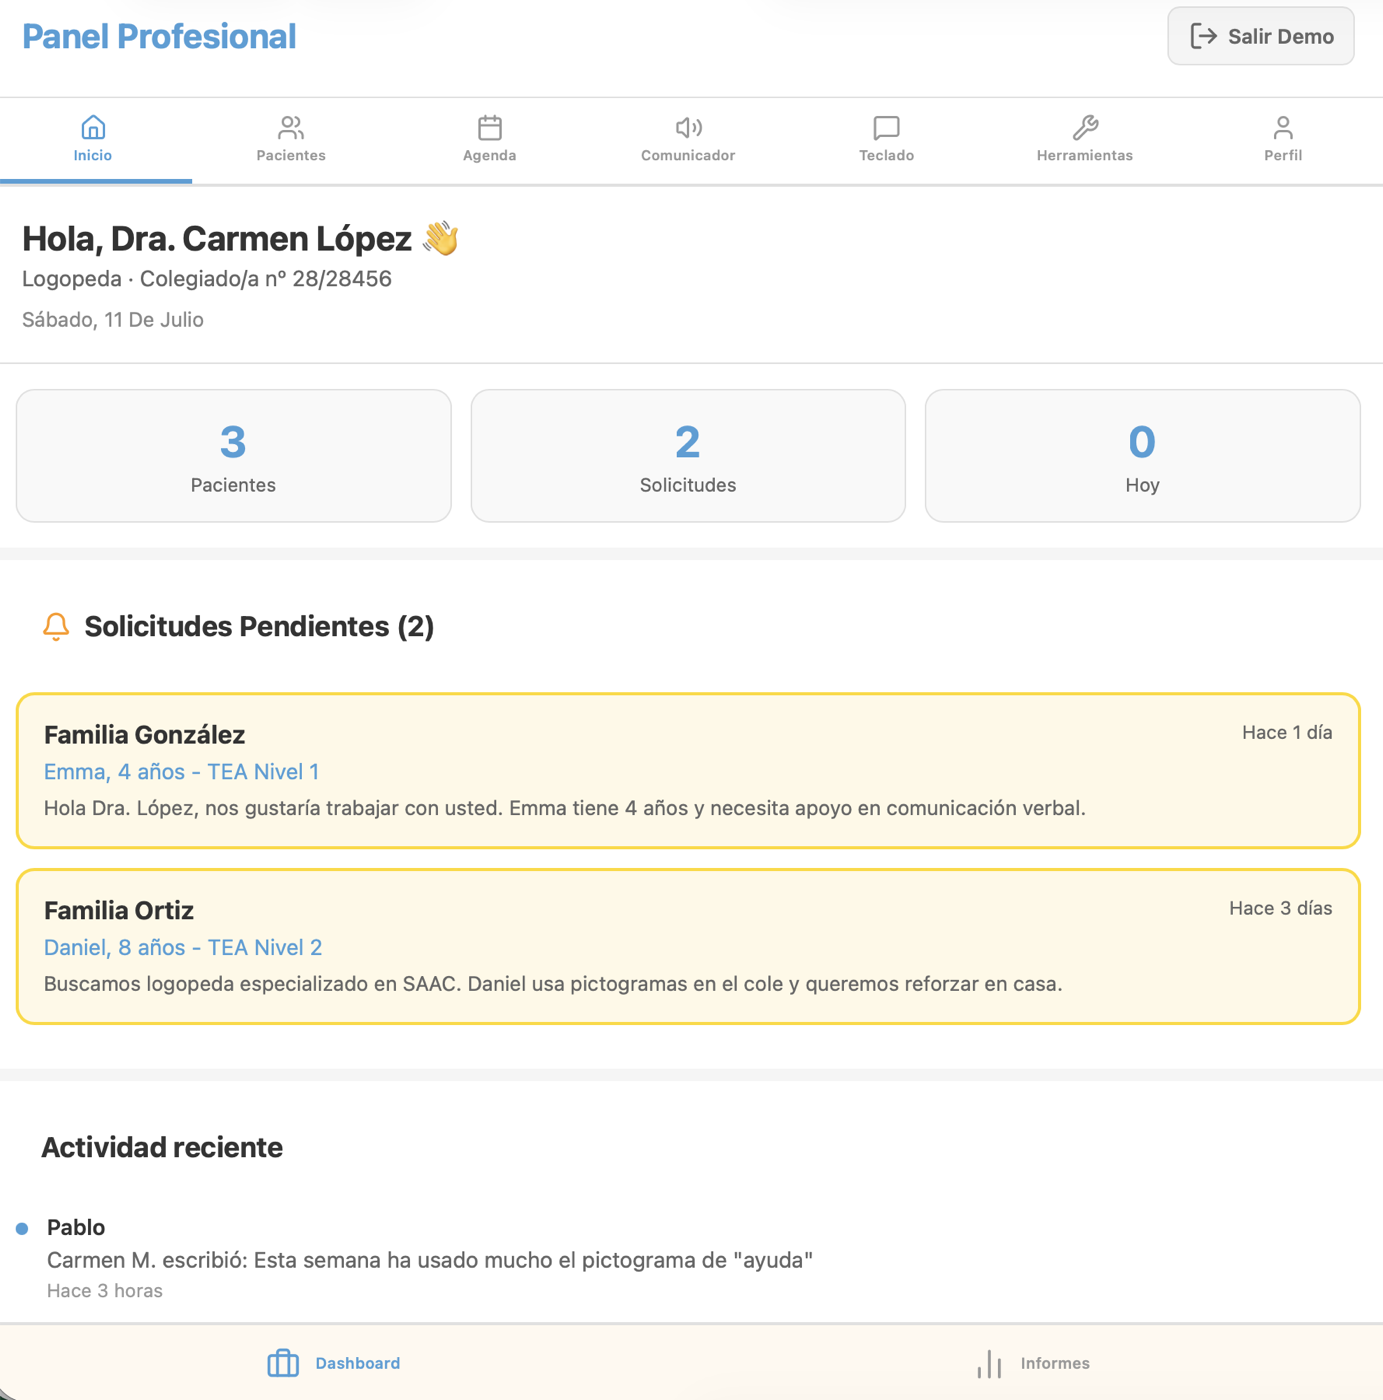Open the Teclado chat bubble icon
Image resolution: width=1383 pixels, height=1400 pixels.
pos(886,128)
